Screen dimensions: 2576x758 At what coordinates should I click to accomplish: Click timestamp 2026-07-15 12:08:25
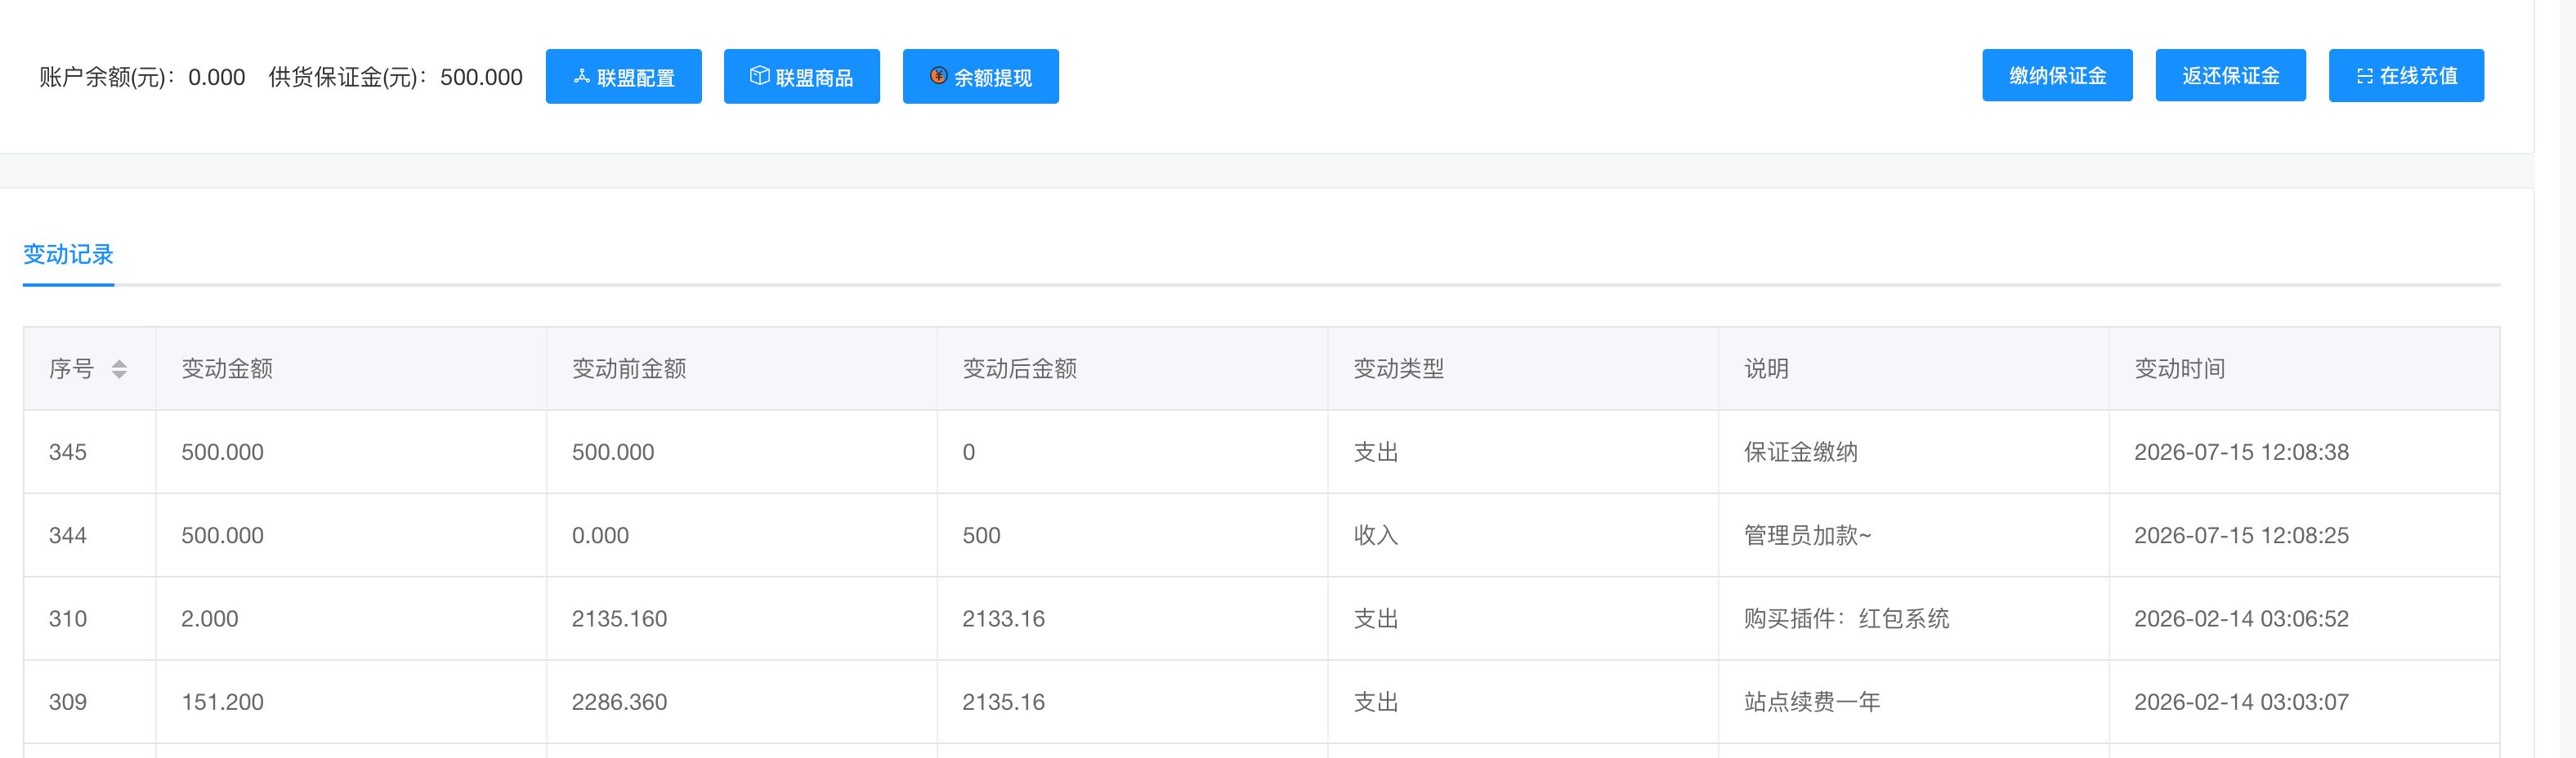2241,535
